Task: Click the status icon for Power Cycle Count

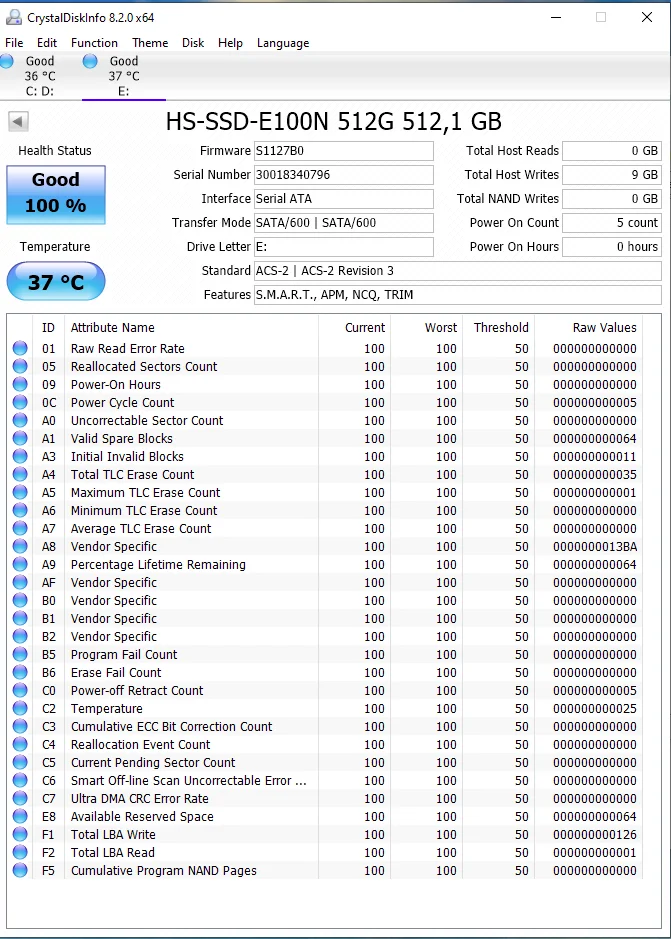Action: pyautogui.click(x=20, y=402)
